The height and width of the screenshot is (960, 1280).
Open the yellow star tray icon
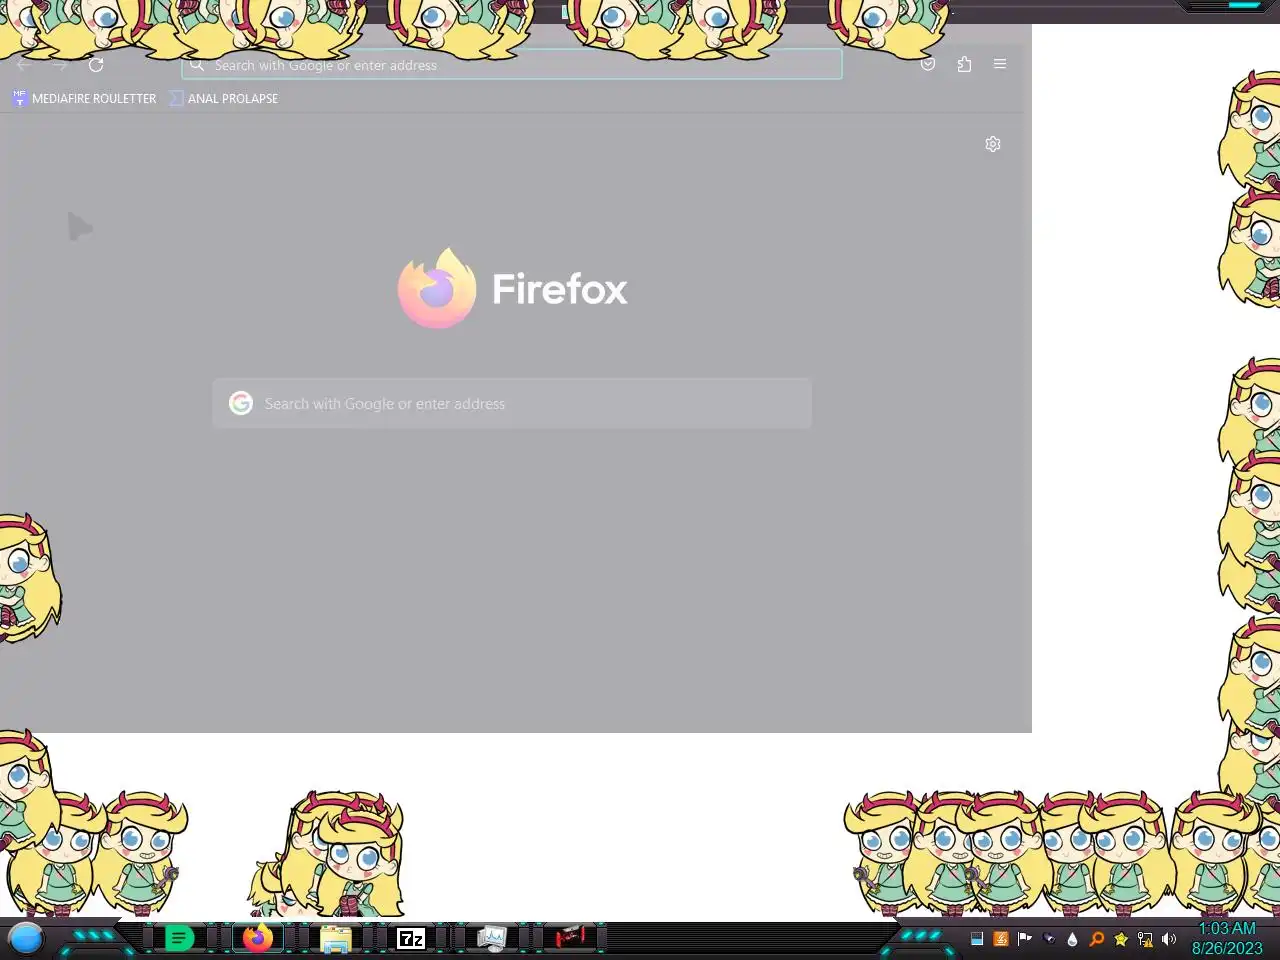(1121, 939)
